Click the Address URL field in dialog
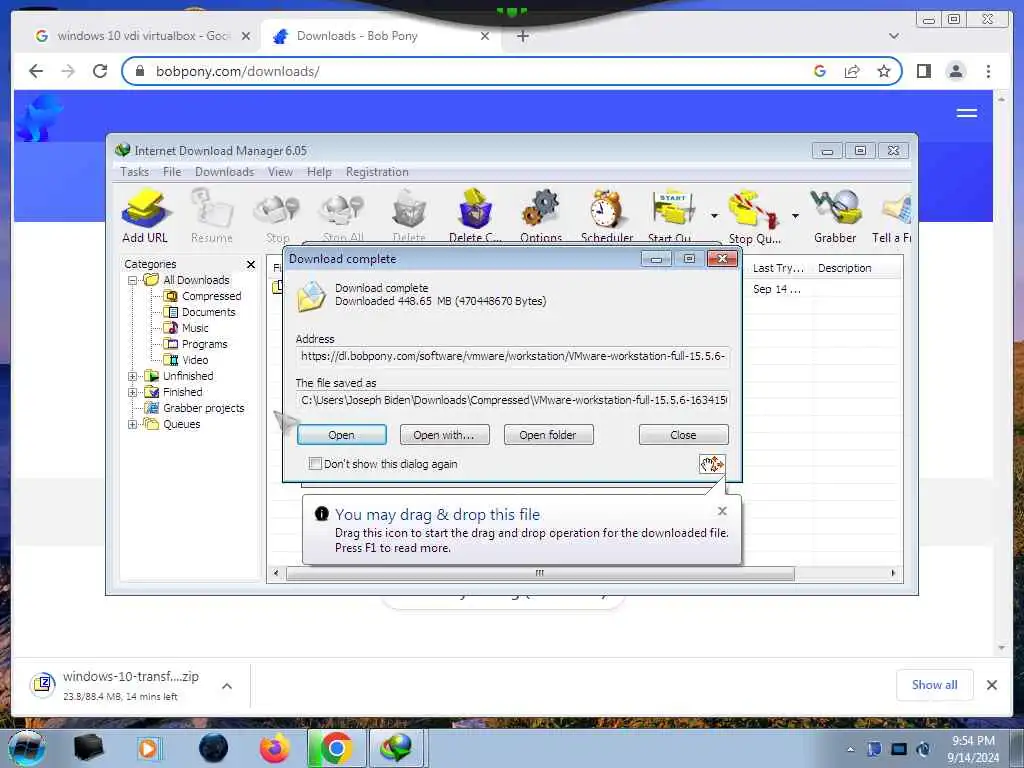 coord(513,357)
